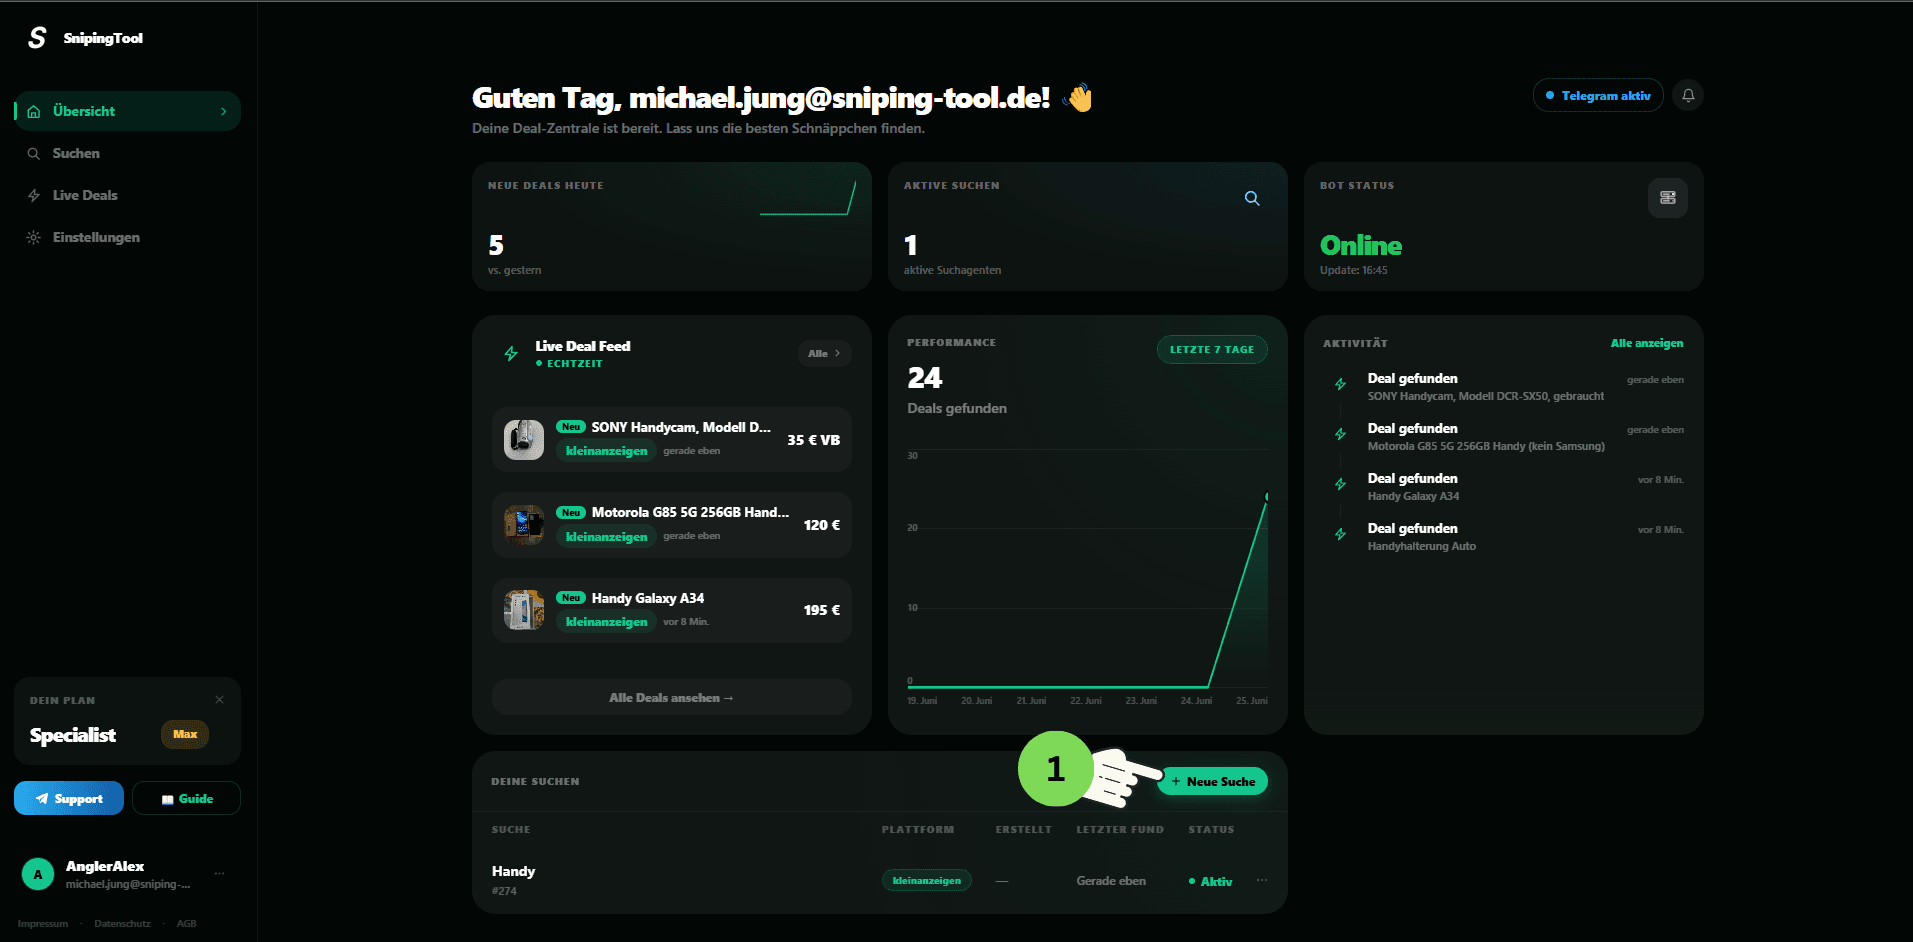Open the three-dot menu of Handy search
Screen dimensions: 1913x942
click(1262, 880)
